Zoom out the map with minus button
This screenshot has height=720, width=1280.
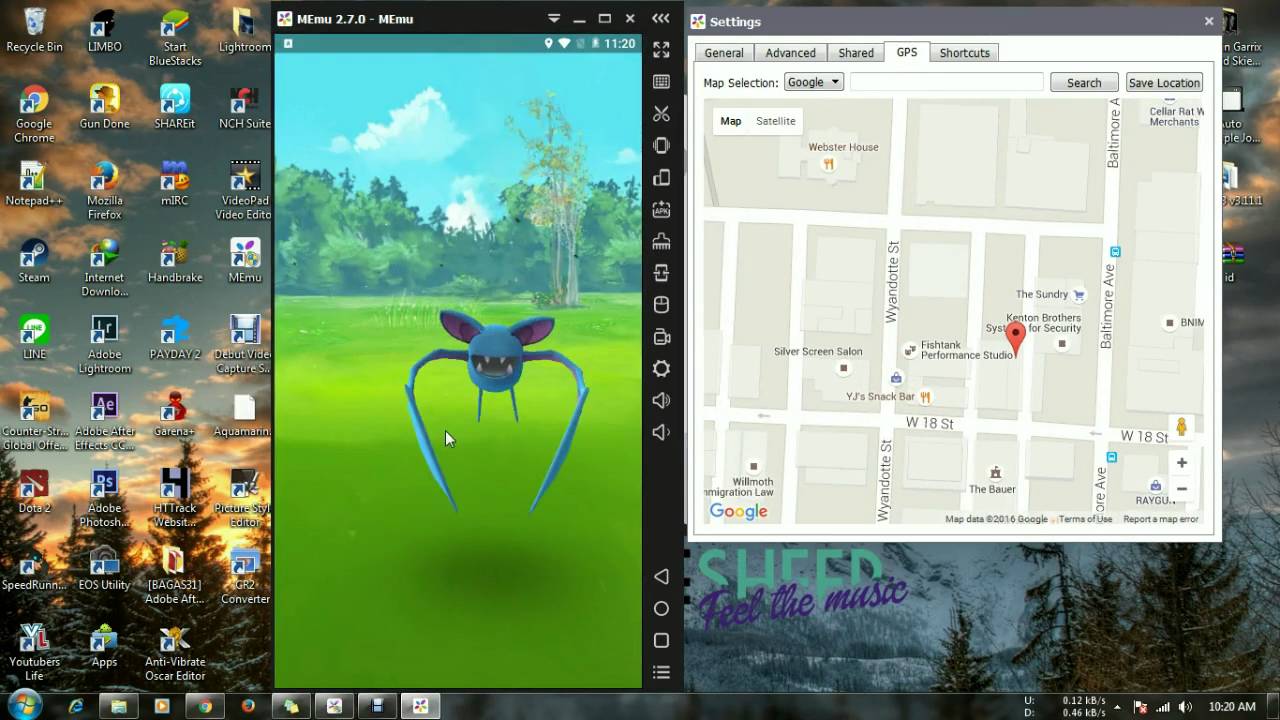[x=1182, y=489]
